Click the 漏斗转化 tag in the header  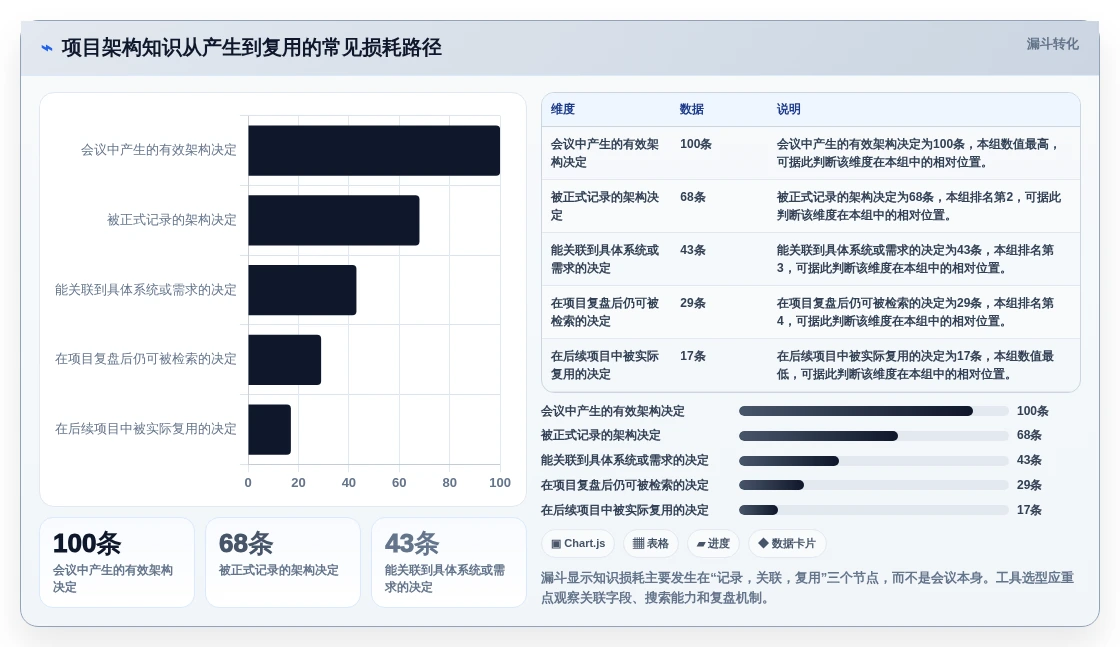click(x=1052, y=44)
